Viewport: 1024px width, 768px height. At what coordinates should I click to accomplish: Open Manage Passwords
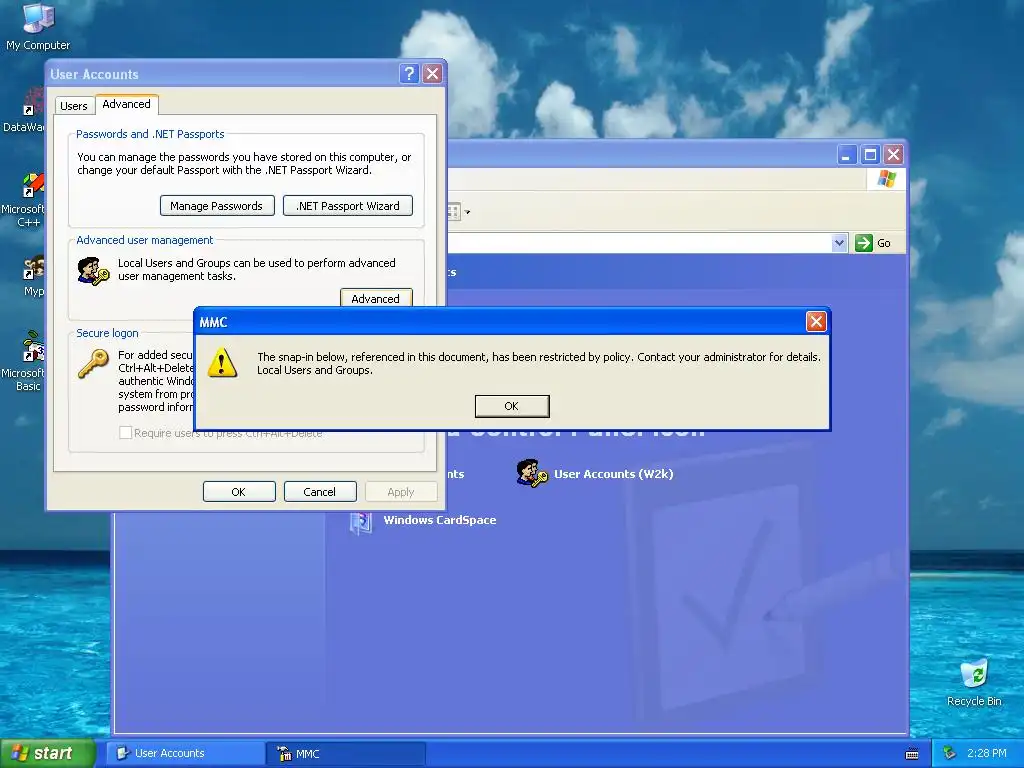click(217, 206)
